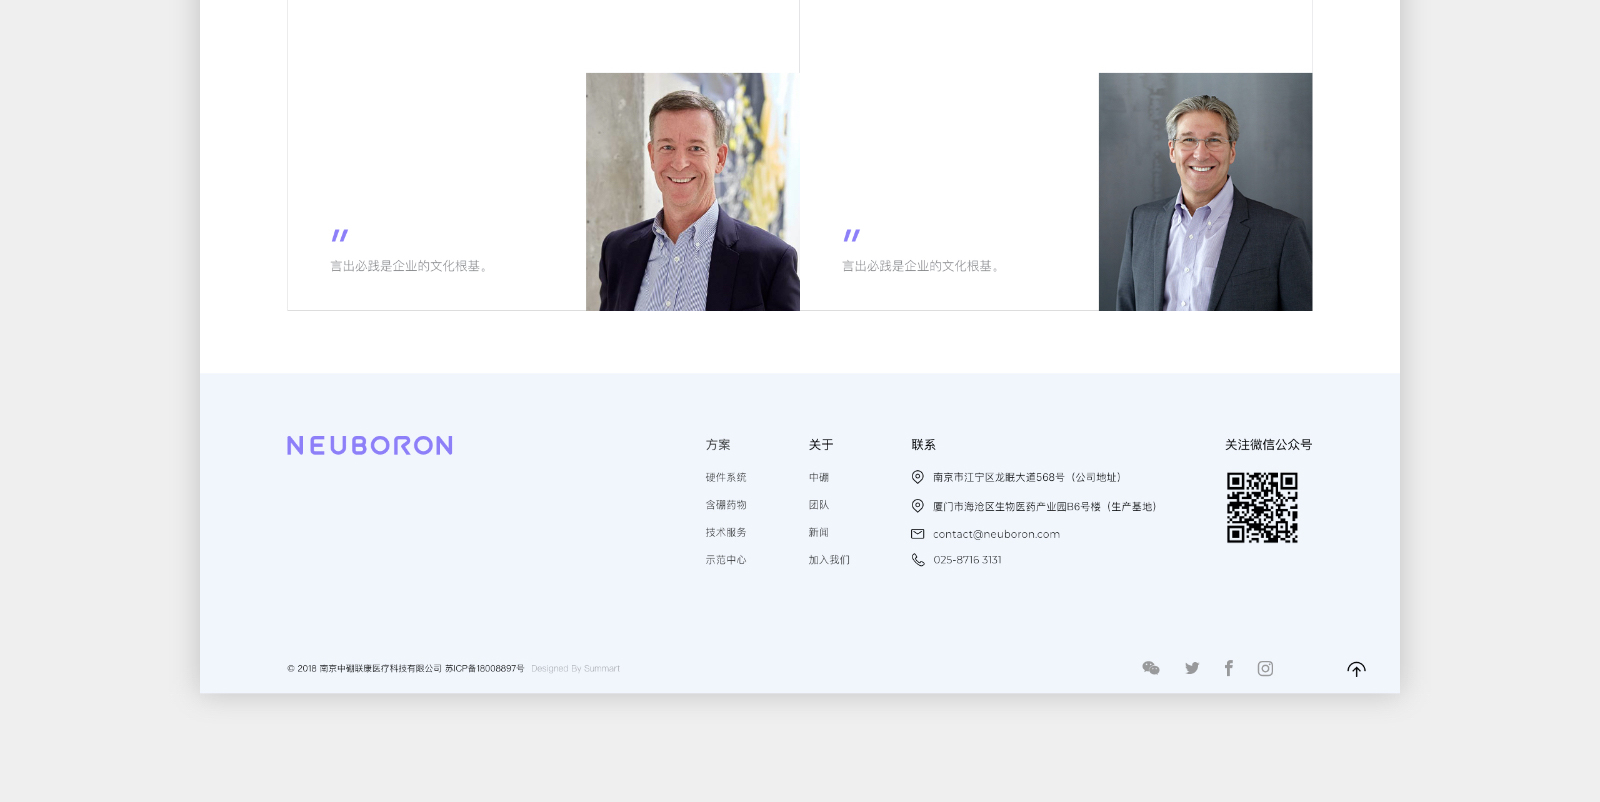This screenshot has width=1600, height=802.
Task: Click the NEUBORON footer logo
Action: (370, 445)
